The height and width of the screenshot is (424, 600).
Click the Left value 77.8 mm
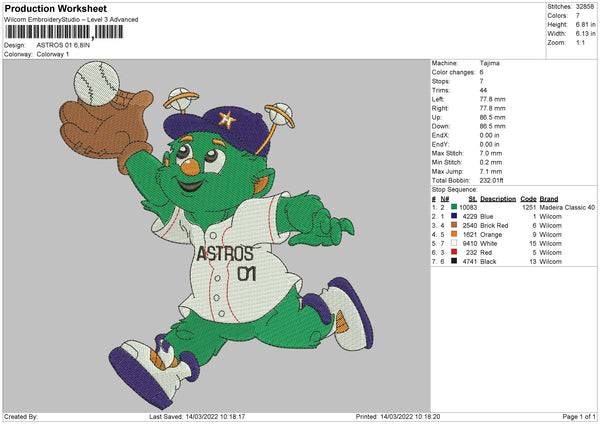(492, 99)
